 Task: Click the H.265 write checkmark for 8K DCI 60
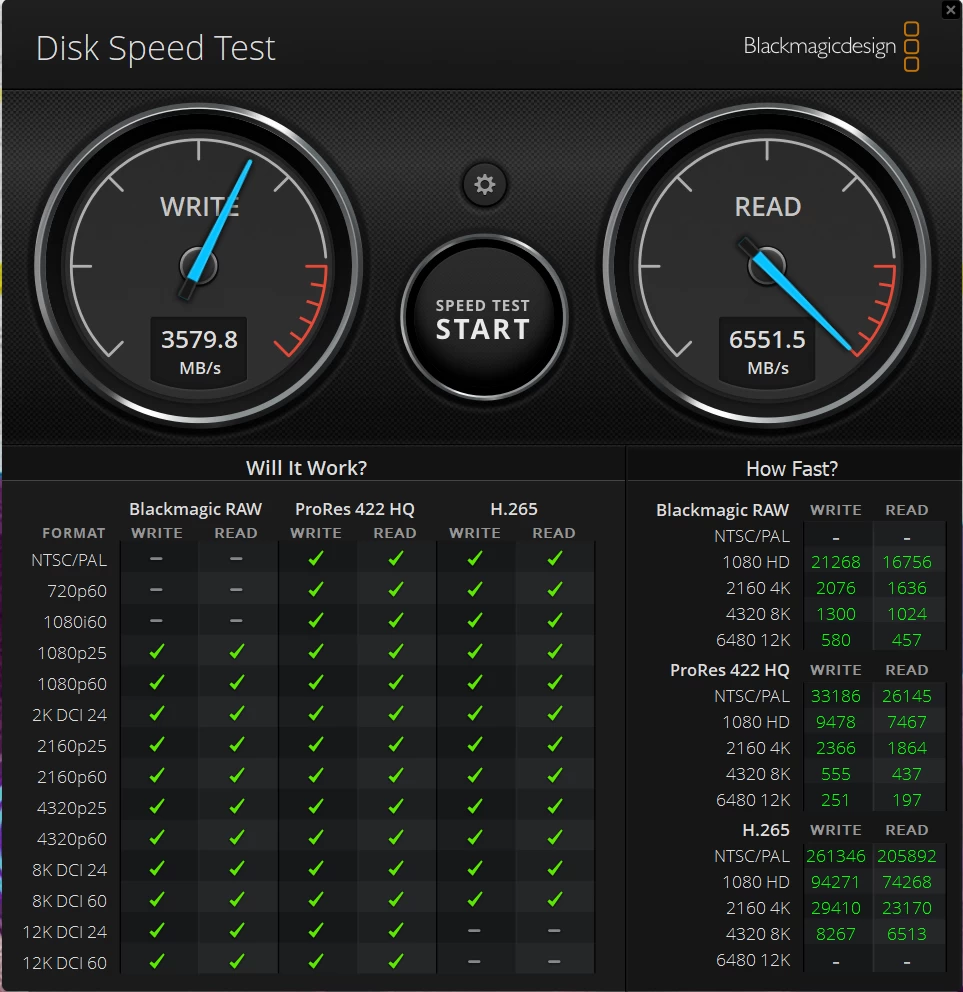(475, 900)
